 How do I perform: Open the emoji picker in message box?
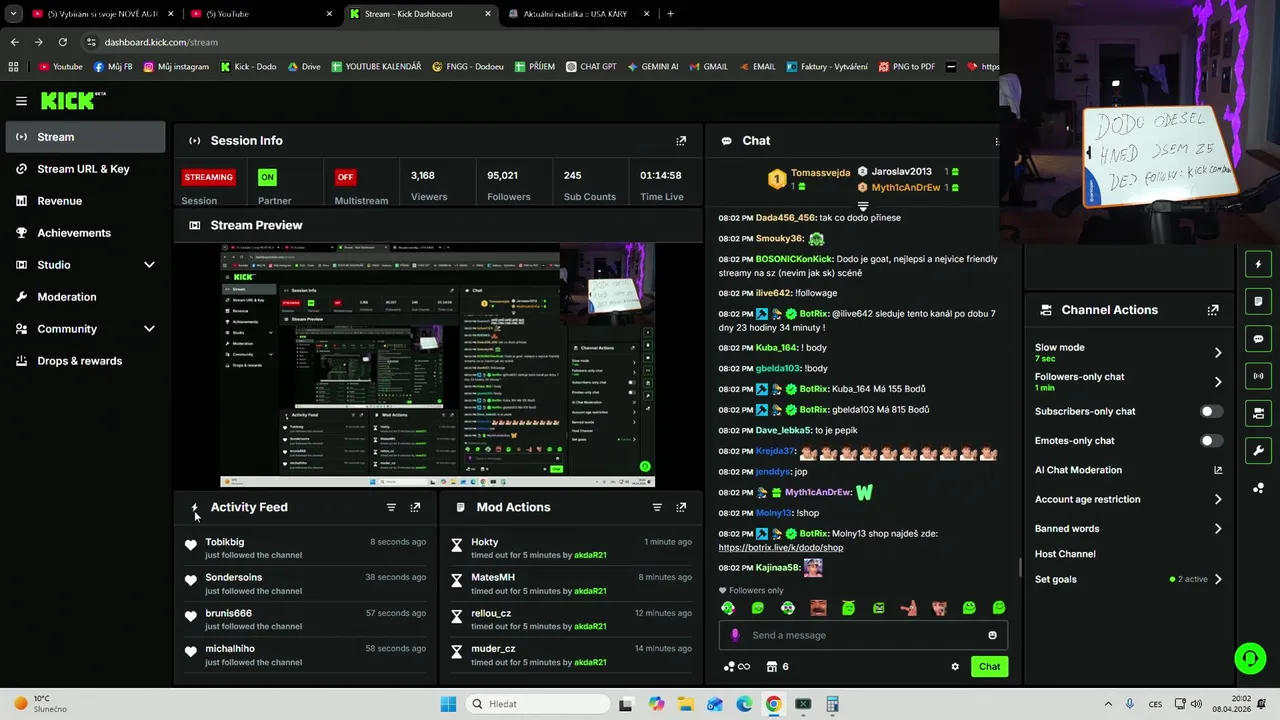[x=992, y=635]
